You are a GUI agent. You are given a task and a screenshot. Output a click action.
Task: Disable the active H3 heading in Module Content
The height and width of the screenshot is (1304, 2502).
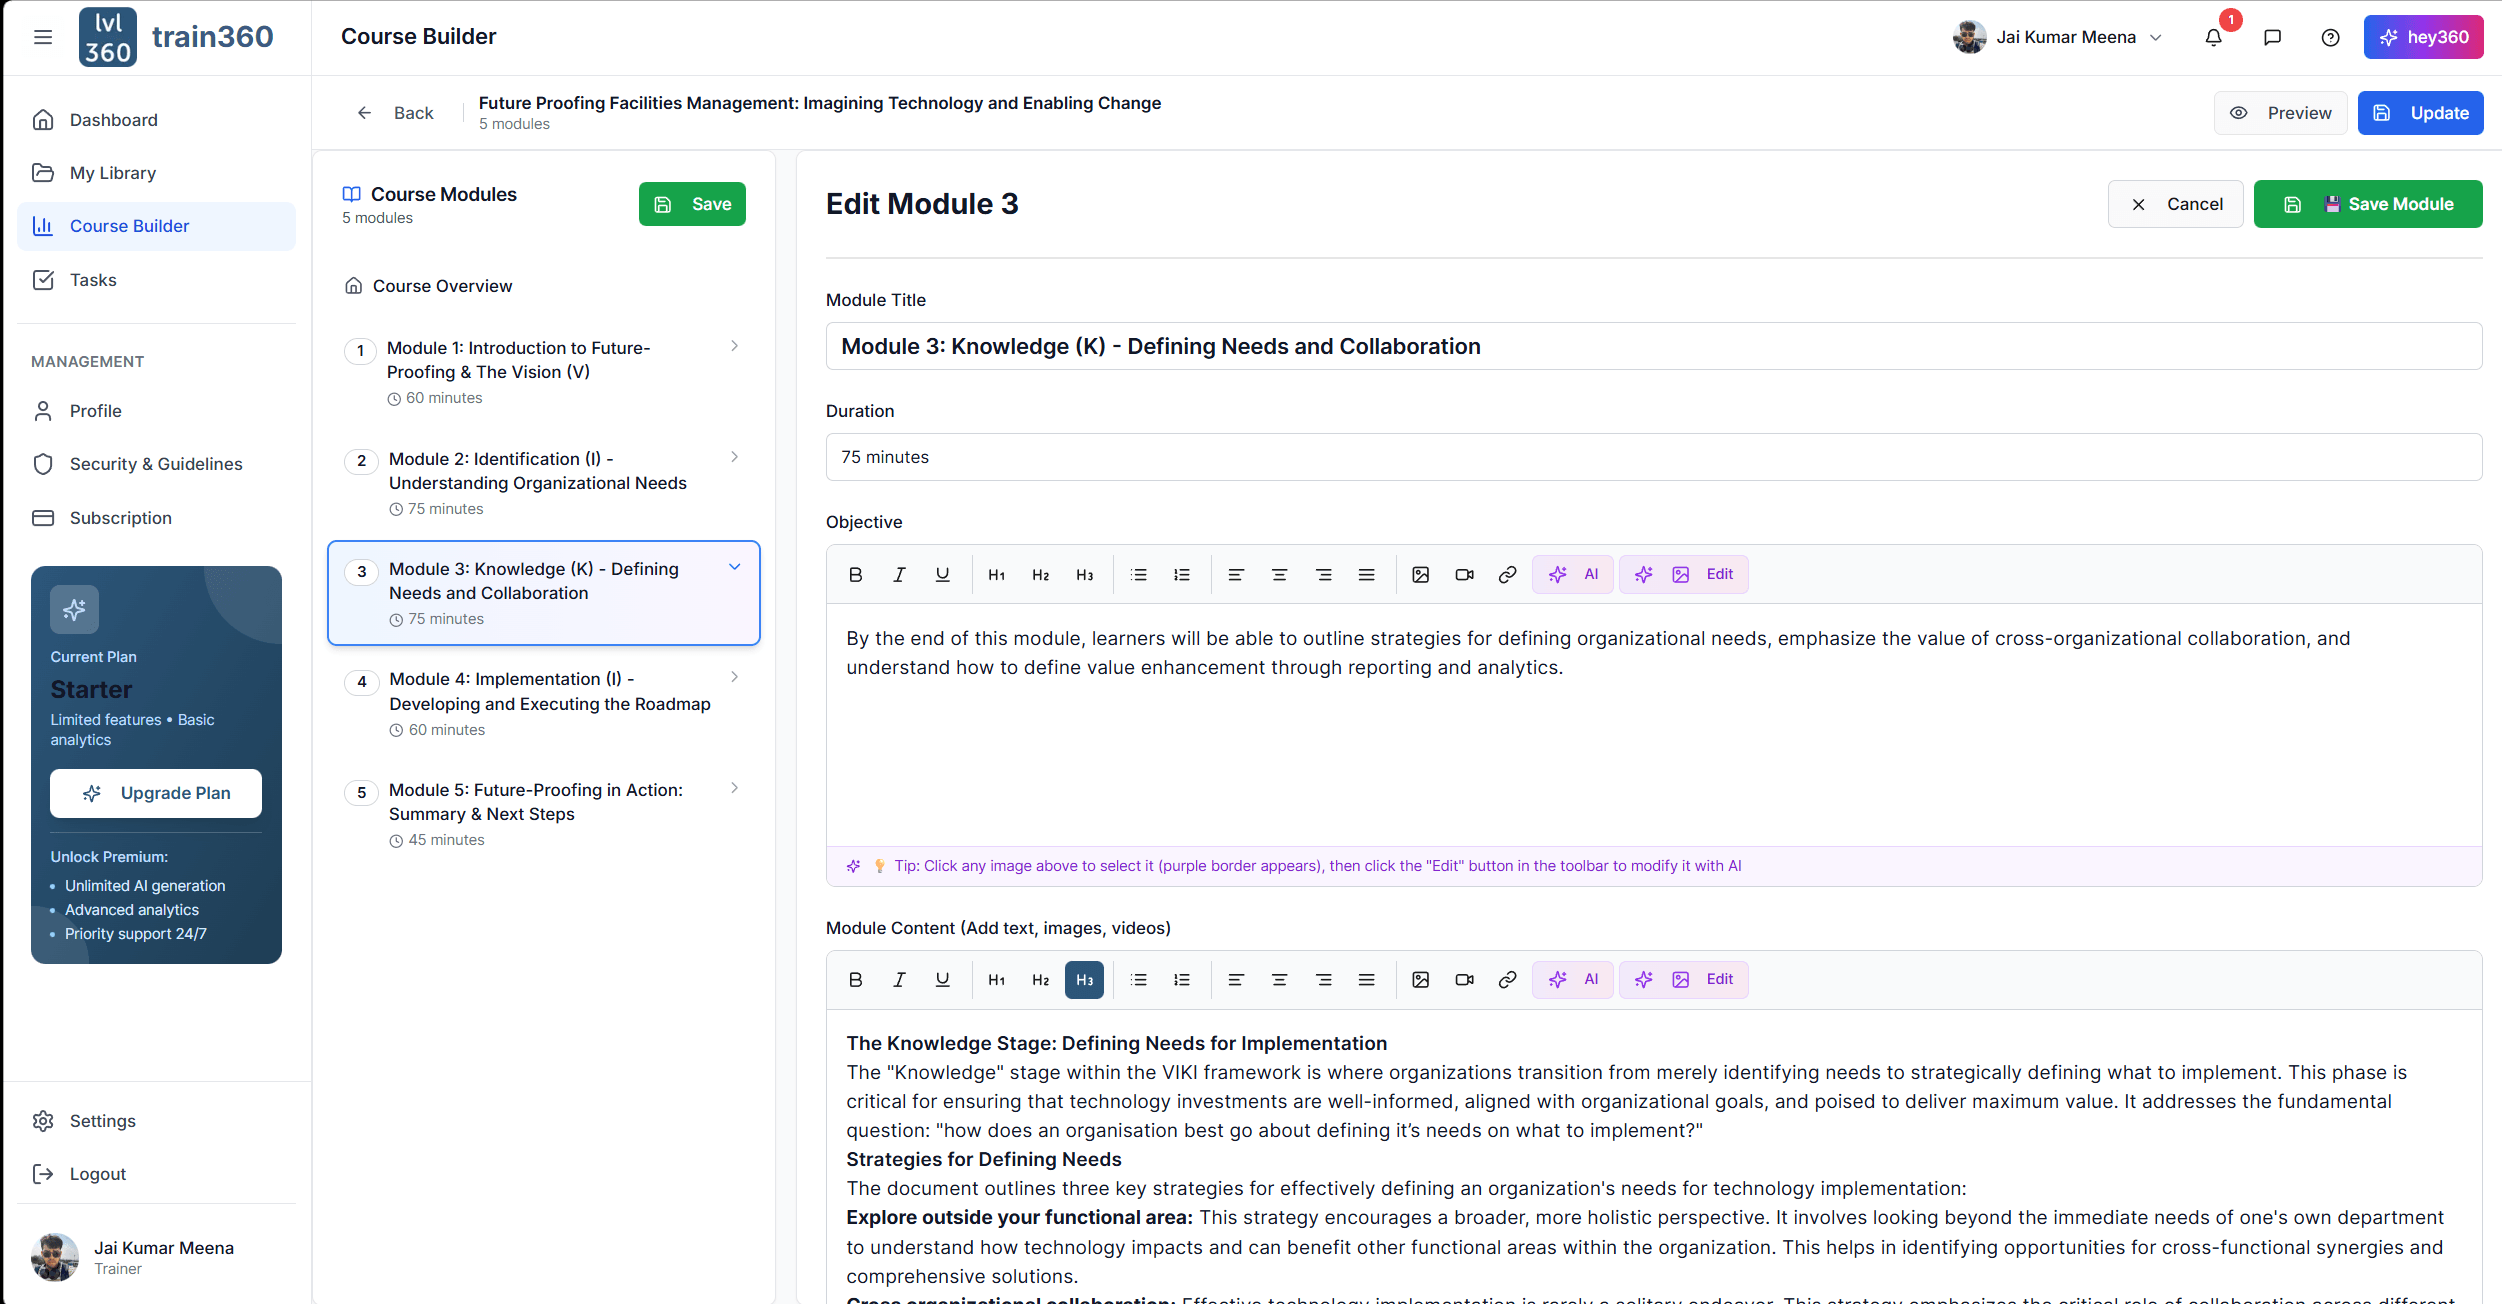pyautogui.click(x=1084, y=979)
